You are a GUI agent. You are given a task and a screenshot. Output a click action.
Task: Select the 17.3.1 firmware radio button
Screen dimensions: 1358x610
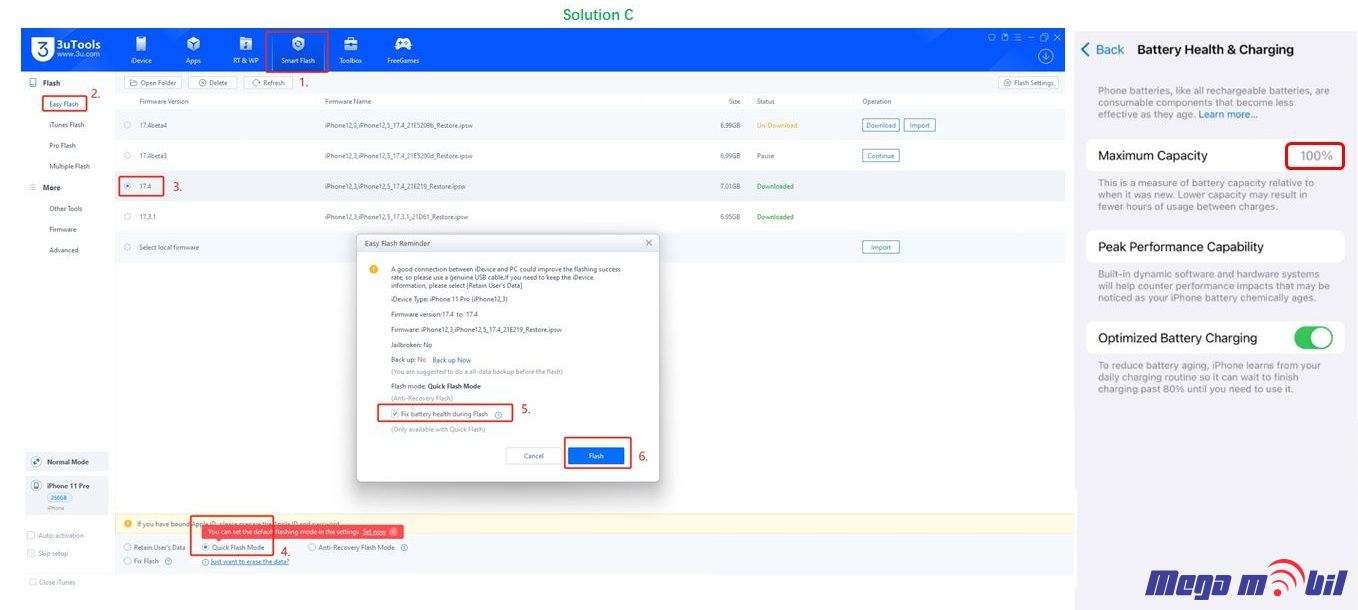127,216
